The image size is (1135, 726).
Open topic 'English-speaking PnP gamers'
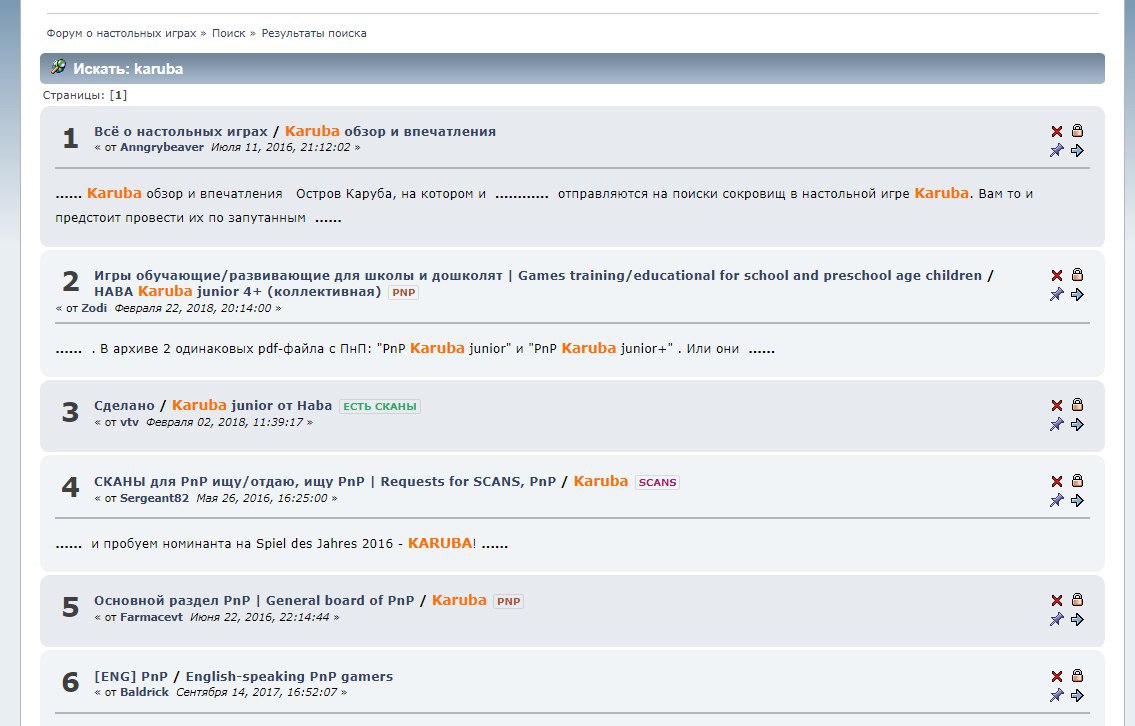tap(289, 677)
